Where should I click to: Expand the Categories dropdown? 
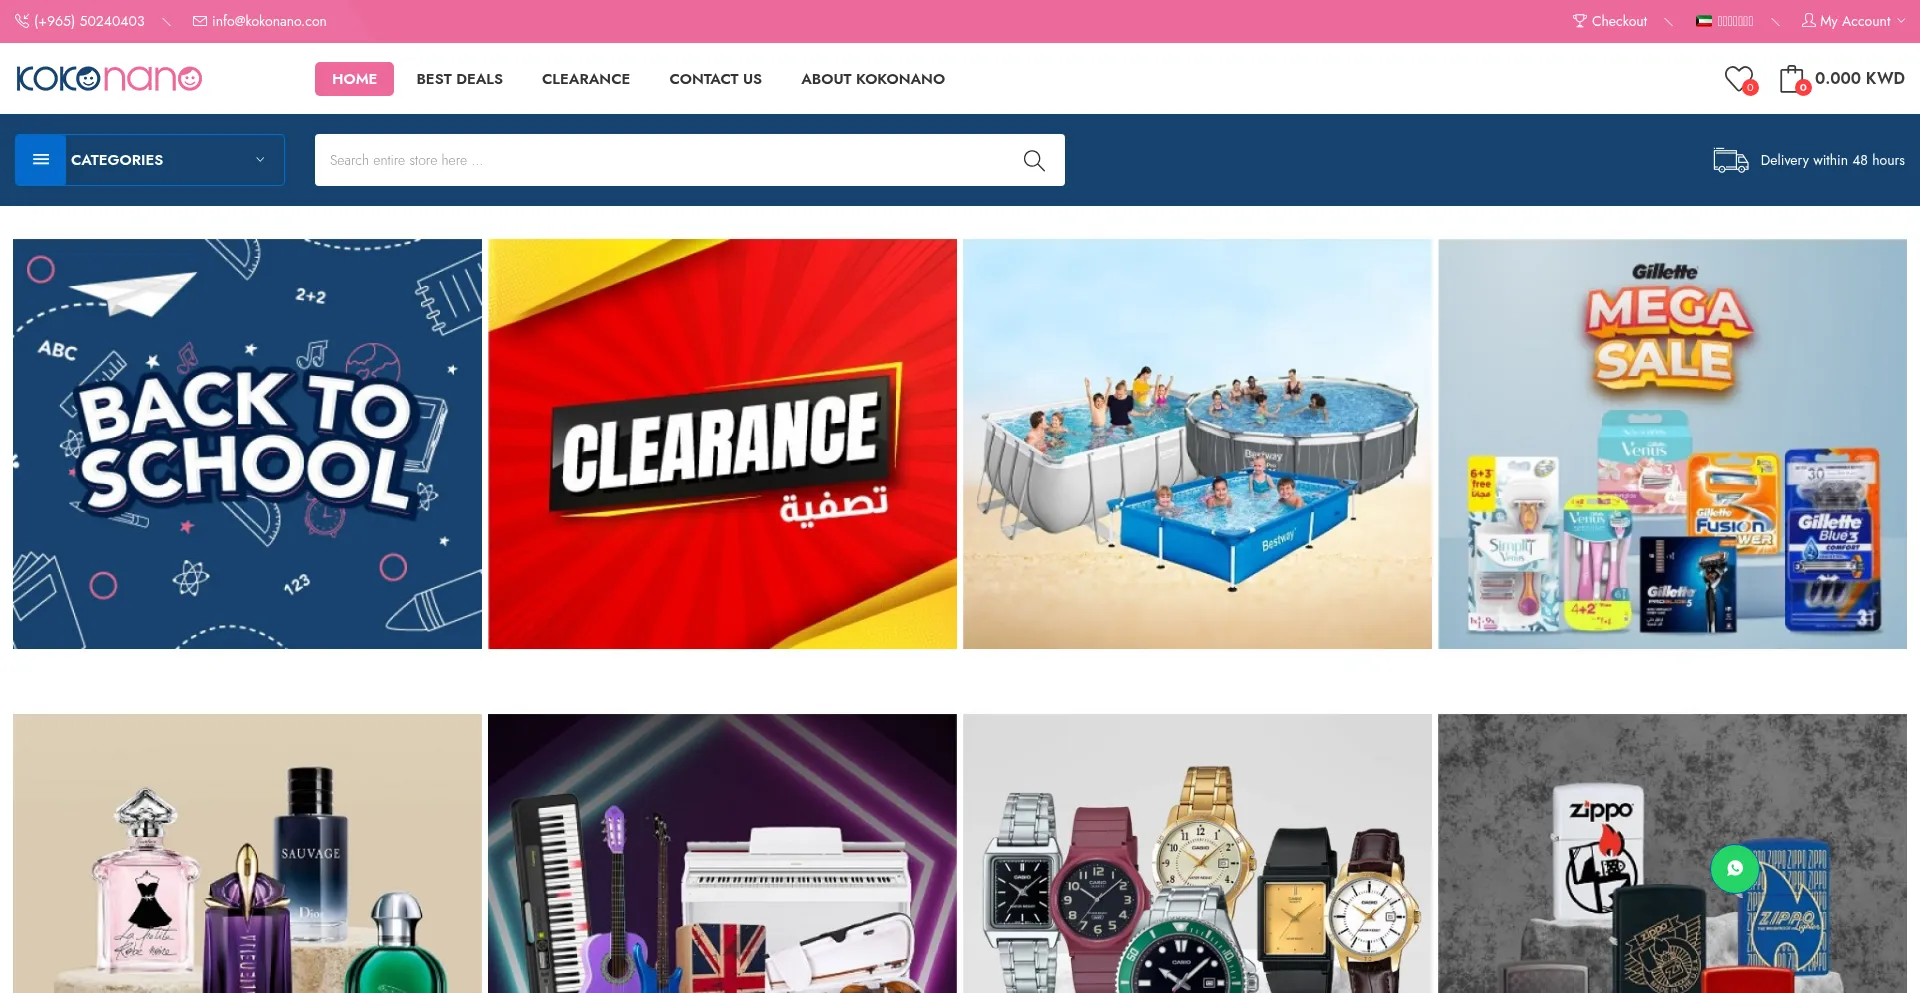coord(150,160)
